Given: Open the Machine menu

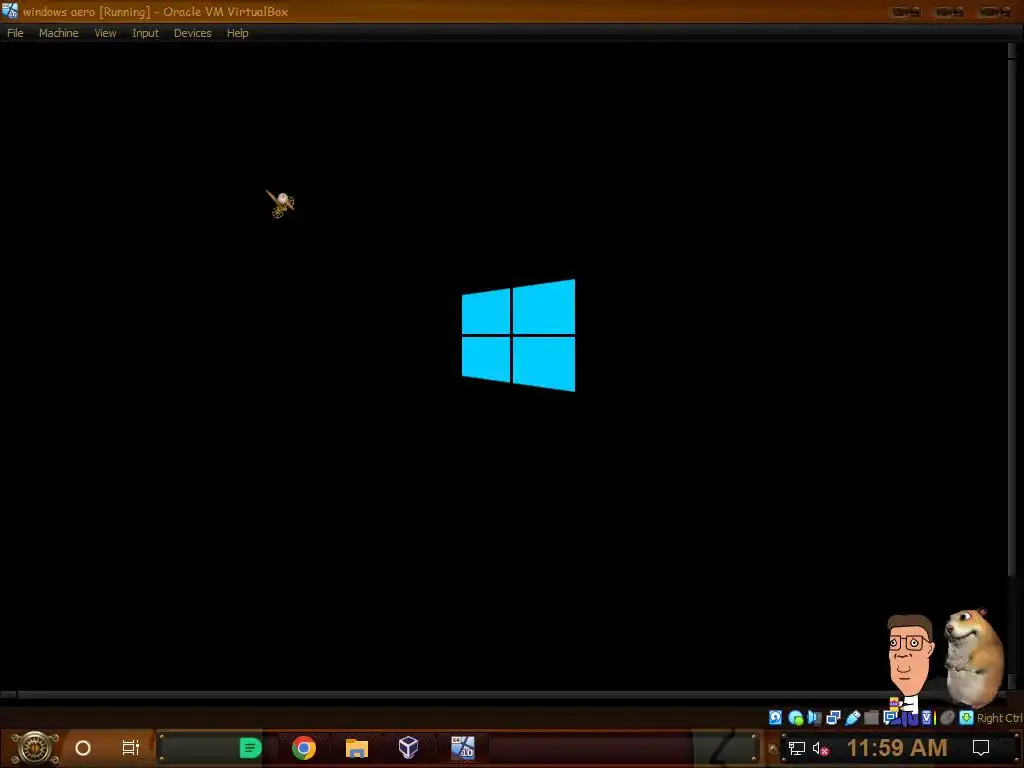Looking at the screenshot, I should 58,33.
